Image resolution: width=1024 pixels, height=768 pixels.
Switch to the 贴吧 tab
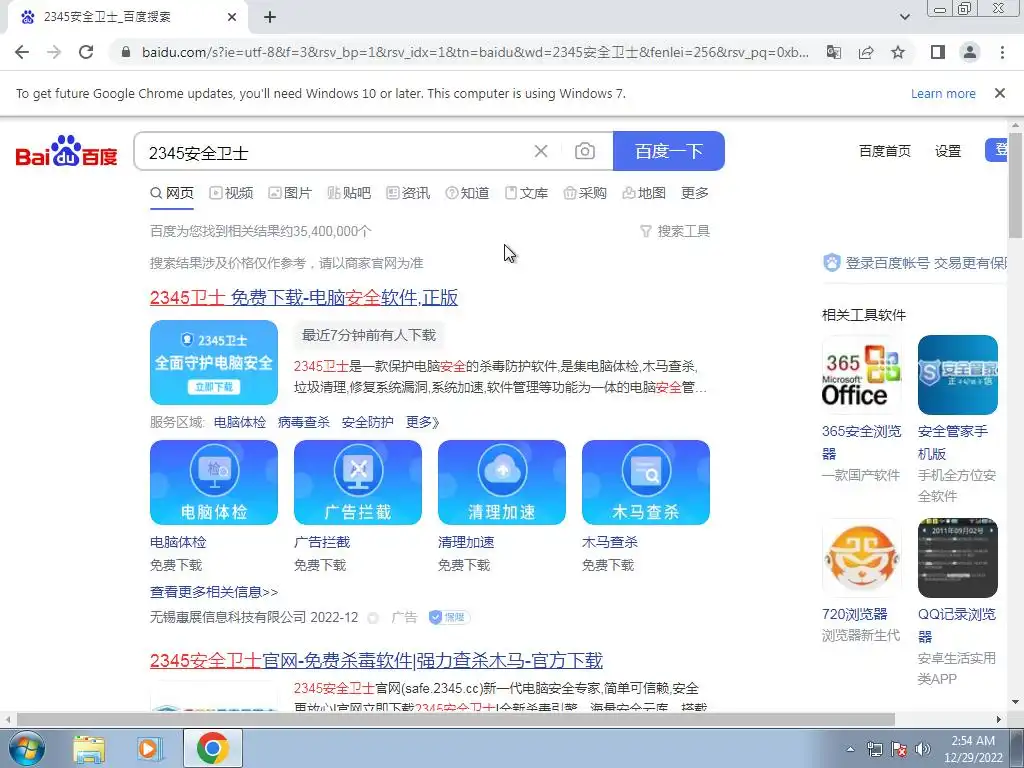pyautogui.click(x=349, y=193)
